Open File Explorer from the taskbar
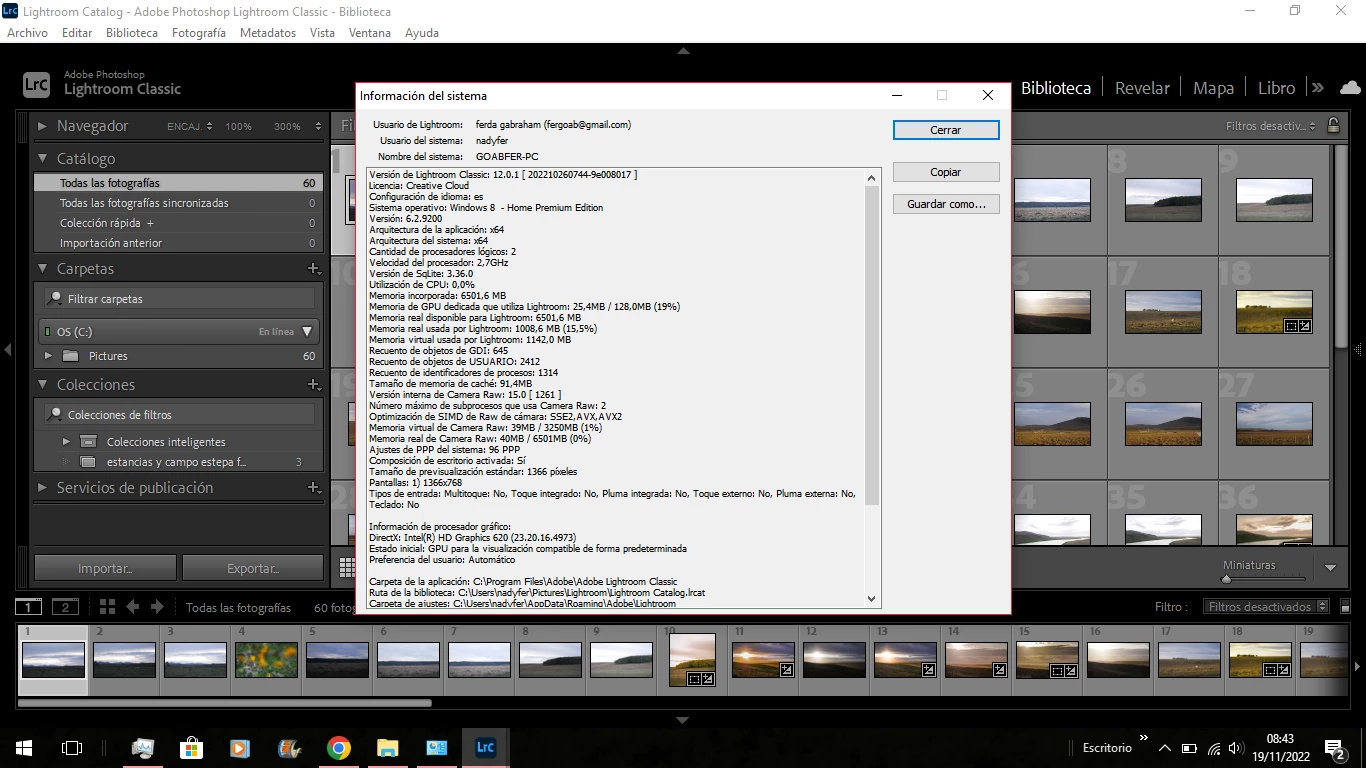The image size is (1366, 768). 387,747
